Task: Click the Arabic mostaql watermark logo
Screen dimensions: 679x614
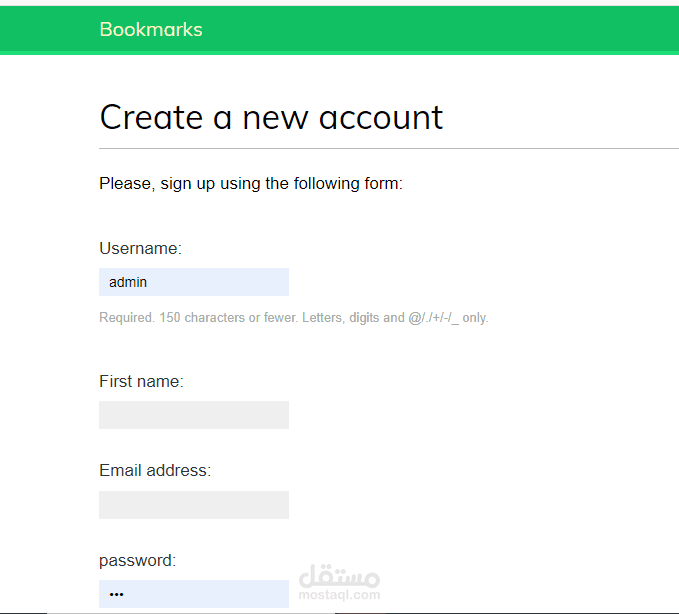Action: pyautogui.click(x=340, y=578)
